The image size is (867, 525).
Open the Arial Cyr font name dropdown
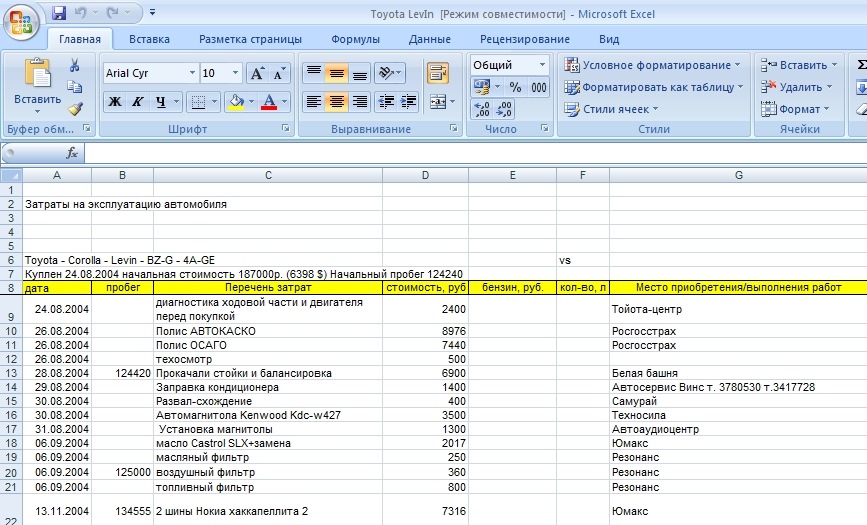pos(192,73)
